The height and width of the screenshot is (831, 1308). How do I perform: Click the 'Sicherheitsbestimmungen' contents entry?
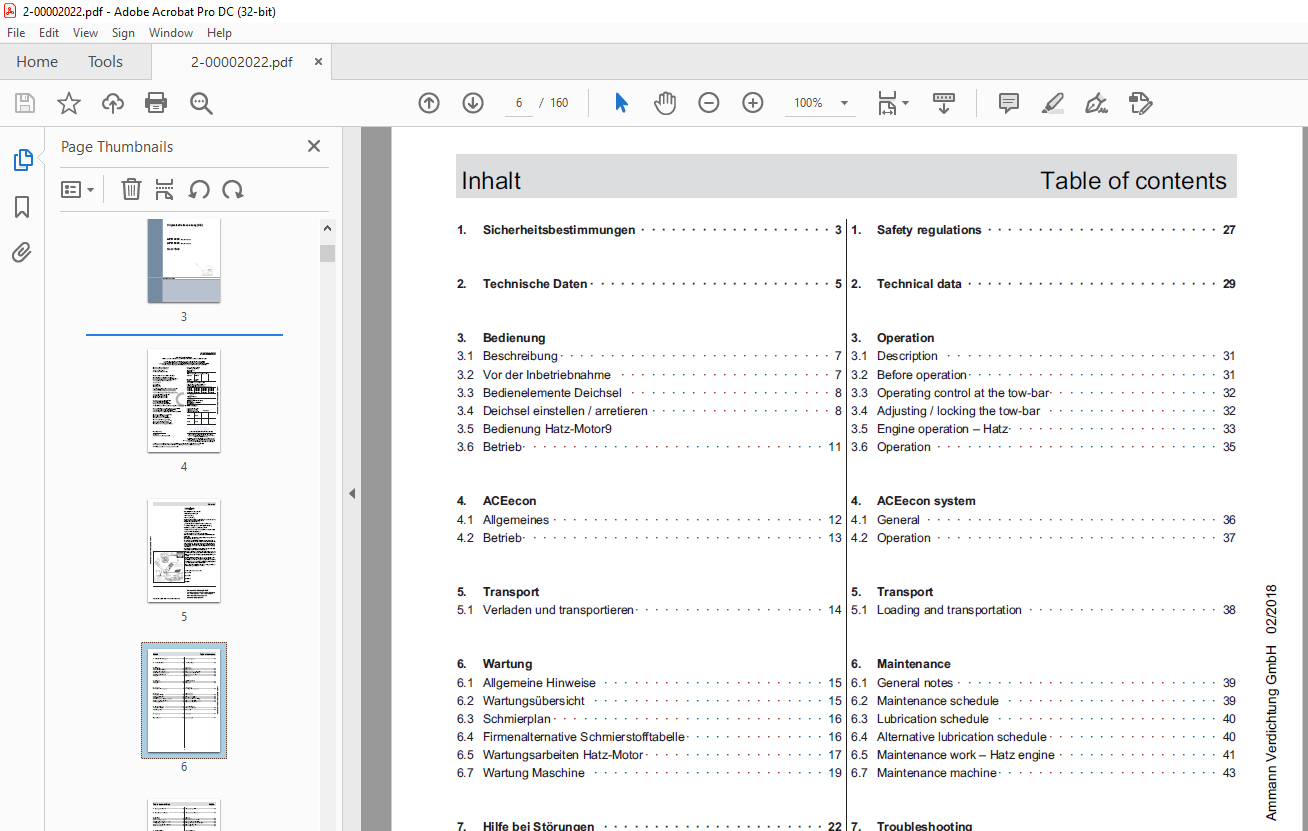(x=559, y=230)
